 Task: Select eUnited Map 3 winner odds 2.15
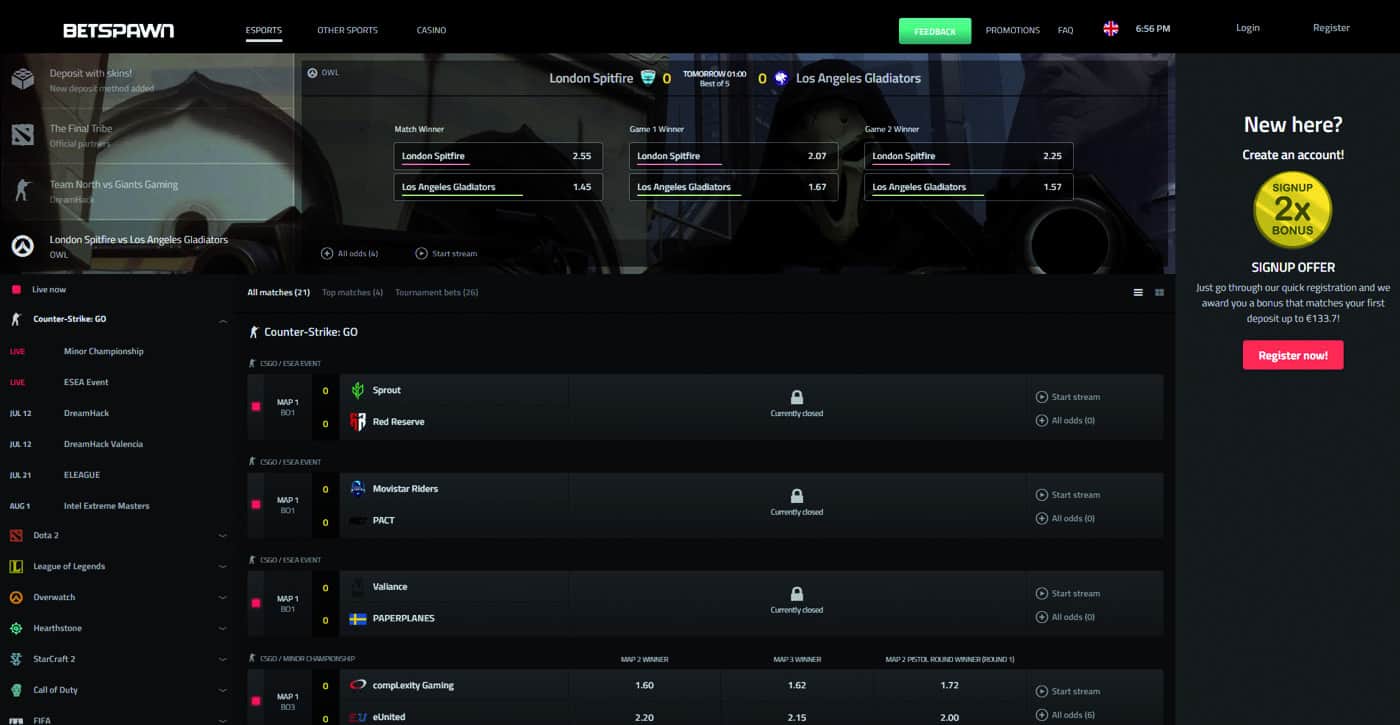pos(797,717)
